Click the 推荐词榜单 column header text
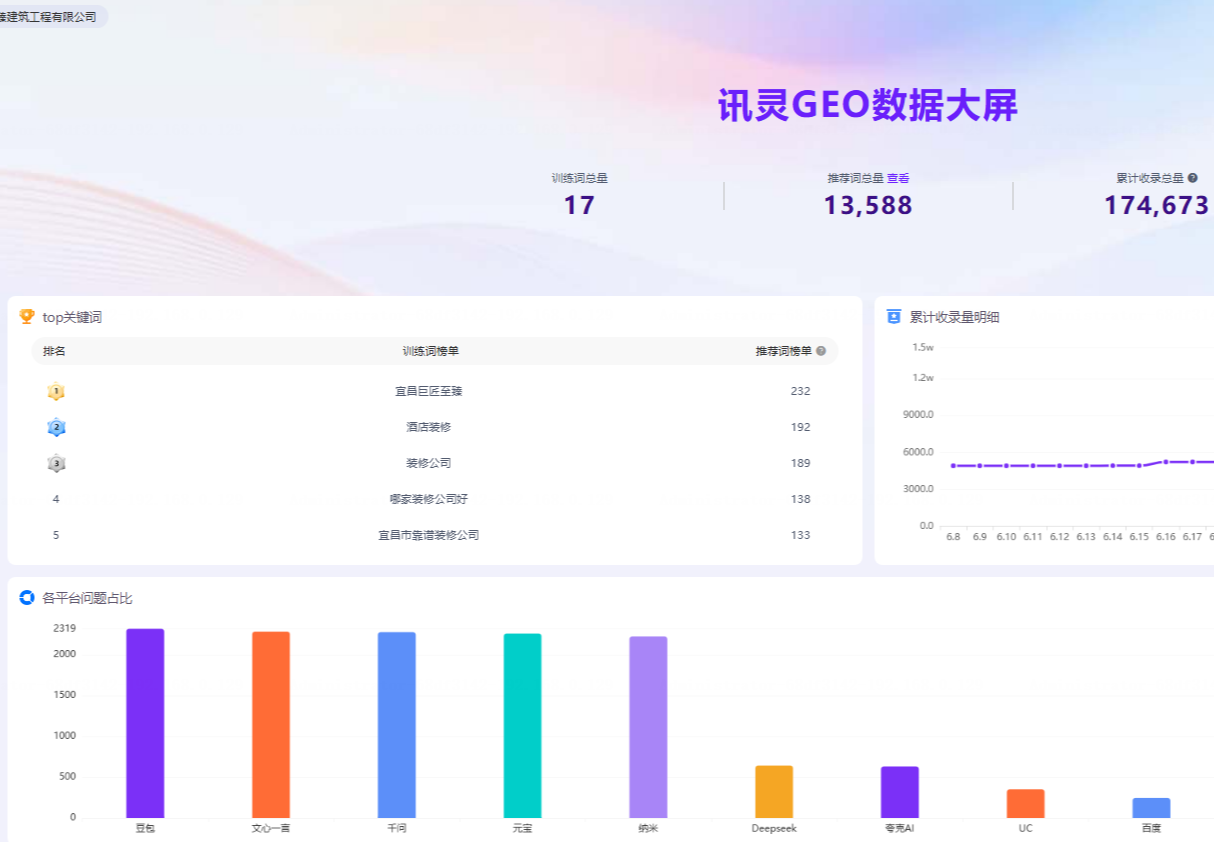 [784, 351]
